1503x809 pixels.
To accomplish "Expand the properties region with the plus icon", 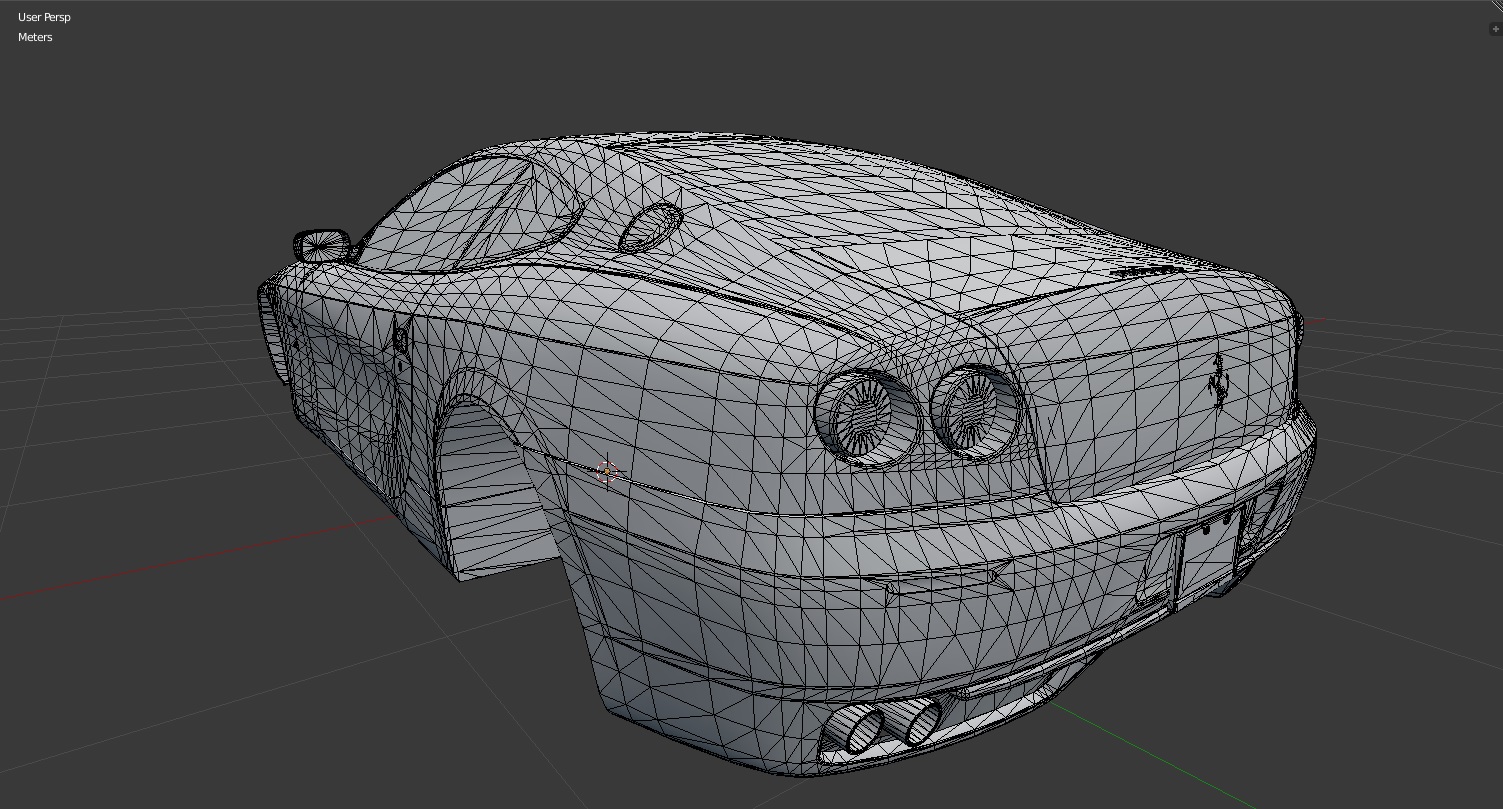I will [x=1495, y=29].
